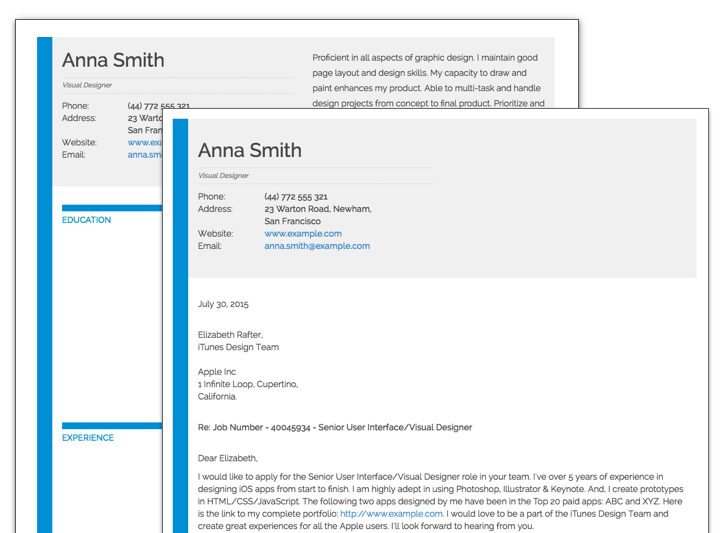This screenshot has width=728, height=533.
Task: Click anna.smith@example.com email link in front page
Action: 317,246
